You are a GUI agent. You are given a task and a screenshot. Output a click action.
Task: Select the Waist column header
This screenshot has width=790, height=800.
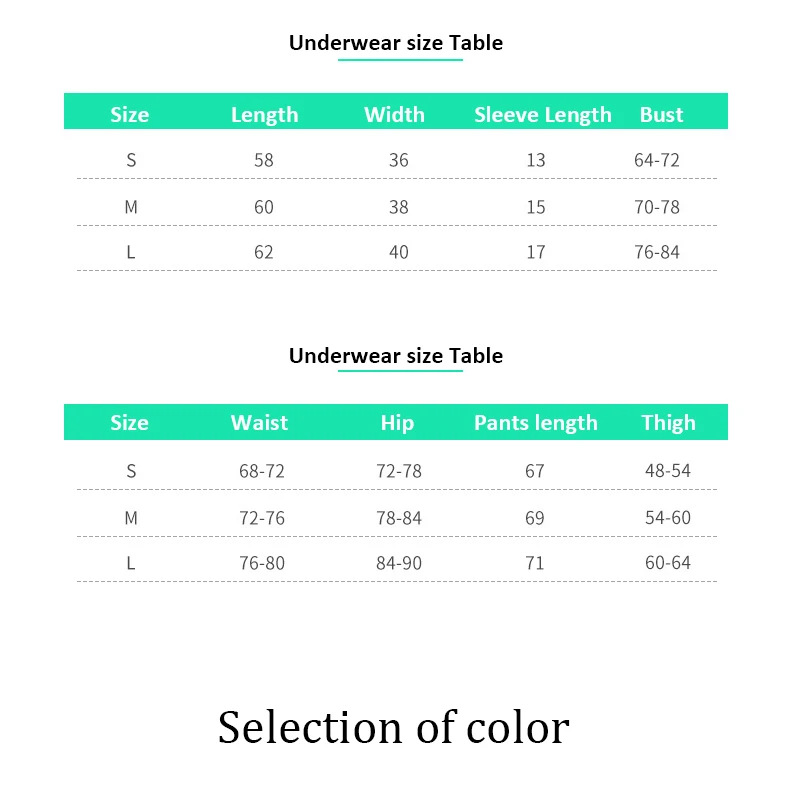click(x=259, y=422)
